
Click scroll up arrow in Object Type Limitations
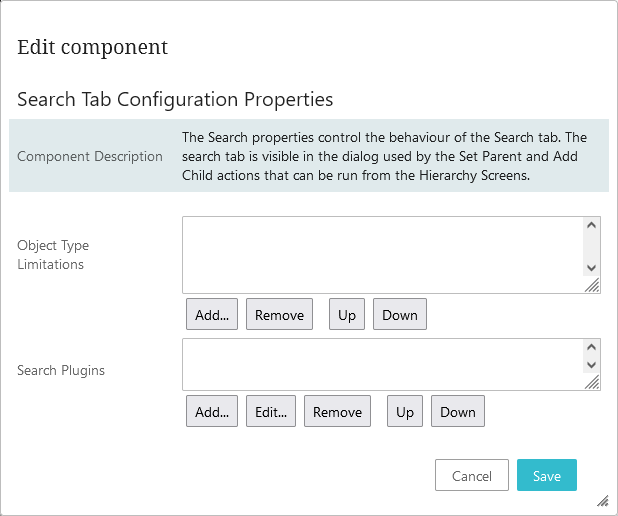tap(591, 225)
